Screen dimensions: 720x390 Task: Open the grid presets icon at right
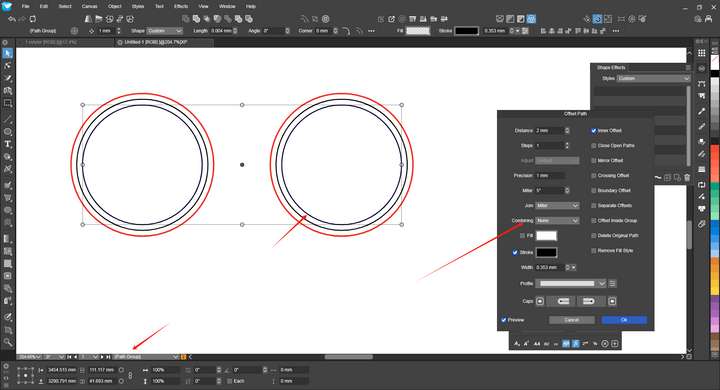tap(701, 53)
